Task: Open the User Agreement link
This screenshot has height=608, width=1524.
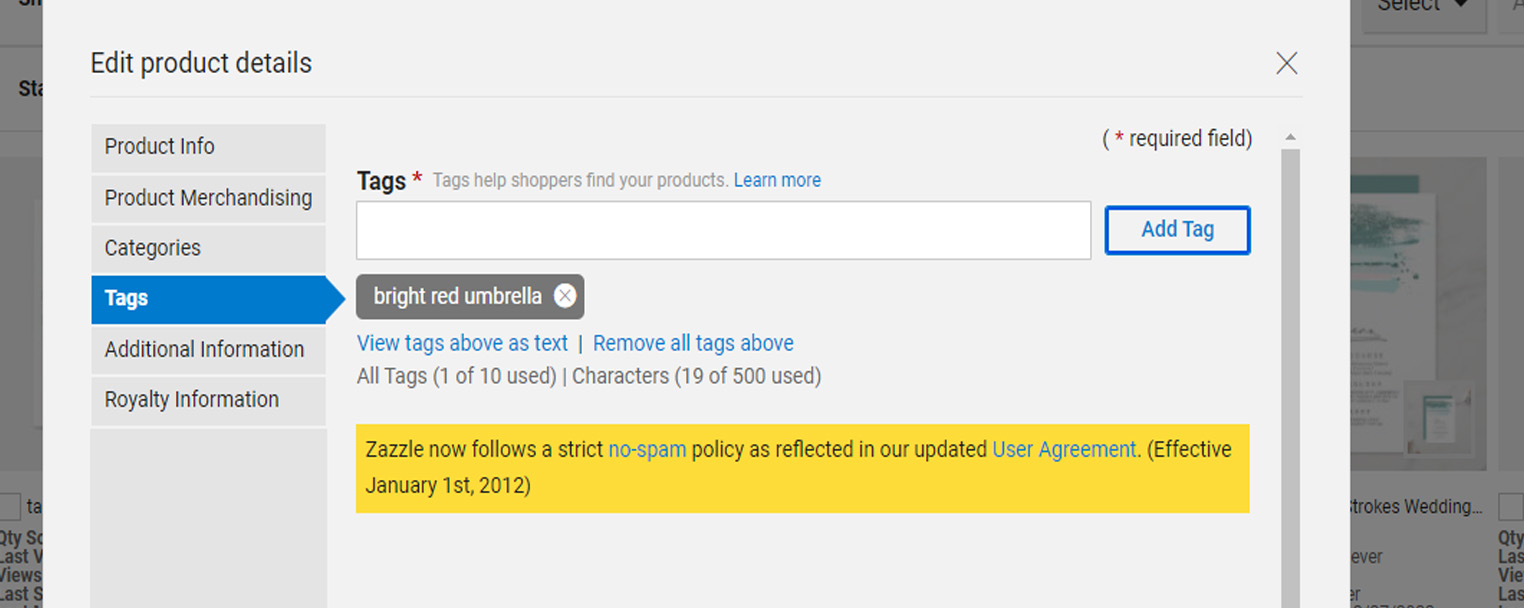Action: click(1064, 449)
